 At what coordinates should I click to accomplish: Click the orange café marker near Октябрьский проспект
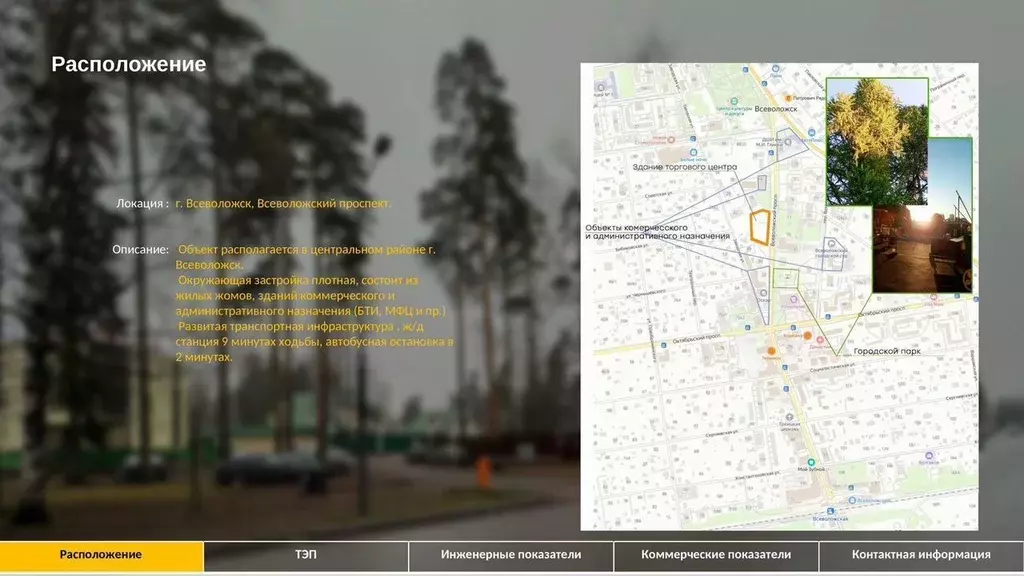808,336
